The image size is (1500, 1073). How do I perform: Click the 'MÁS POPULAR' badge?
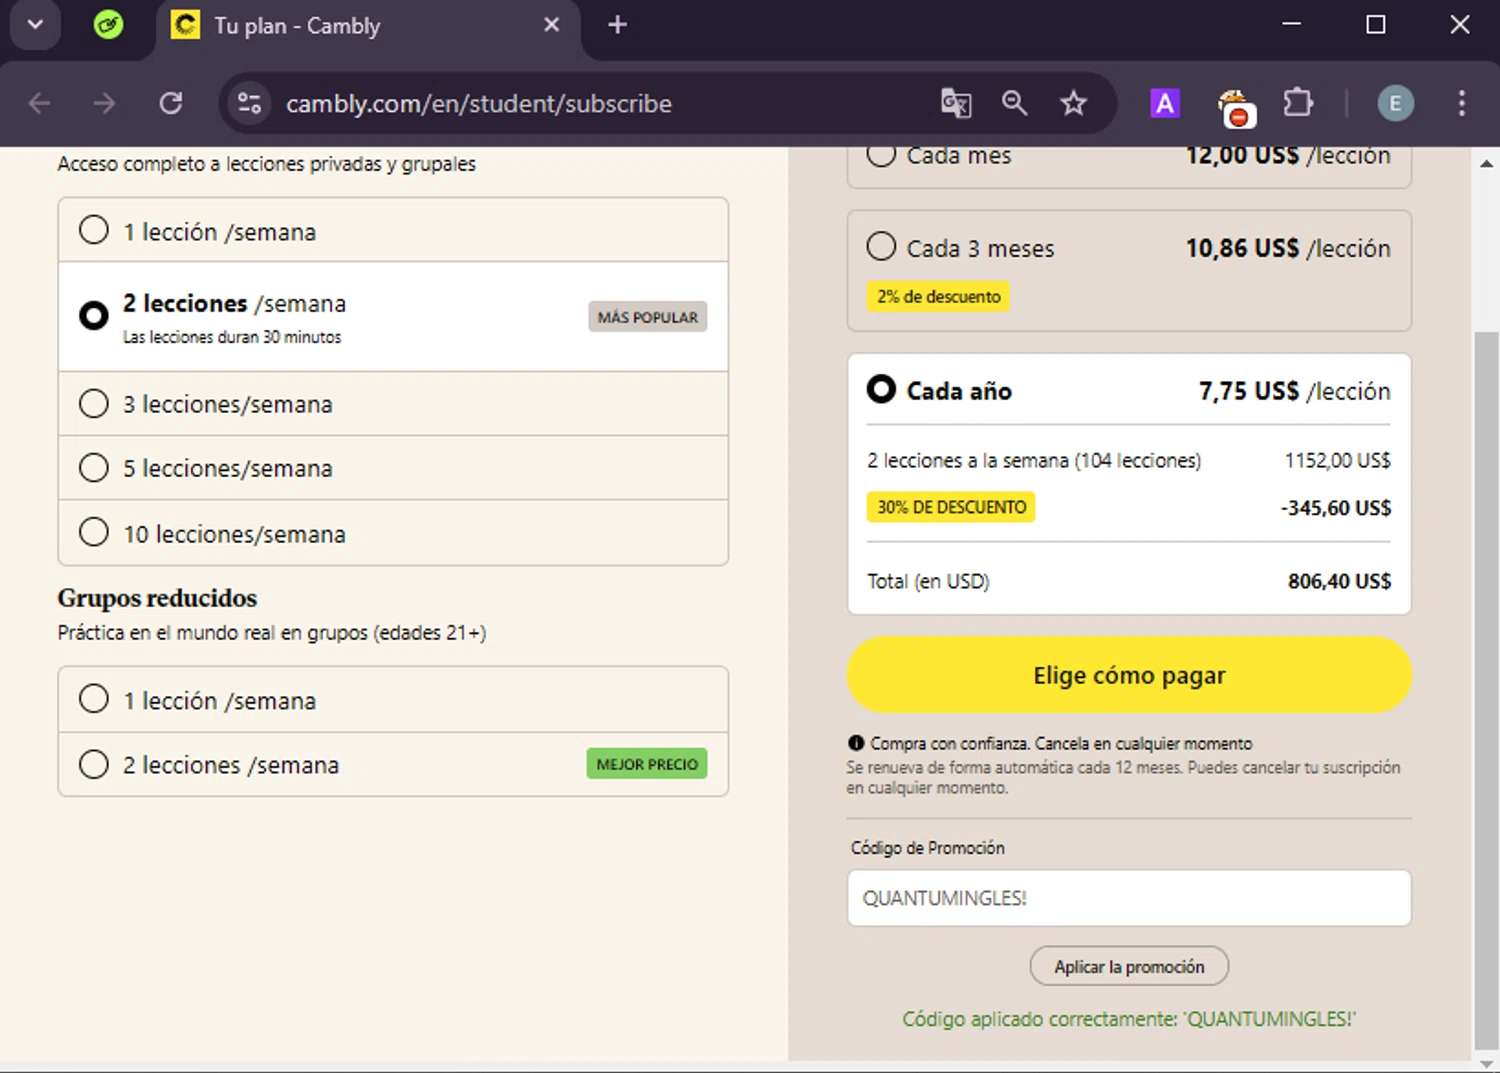click(648, 317)
